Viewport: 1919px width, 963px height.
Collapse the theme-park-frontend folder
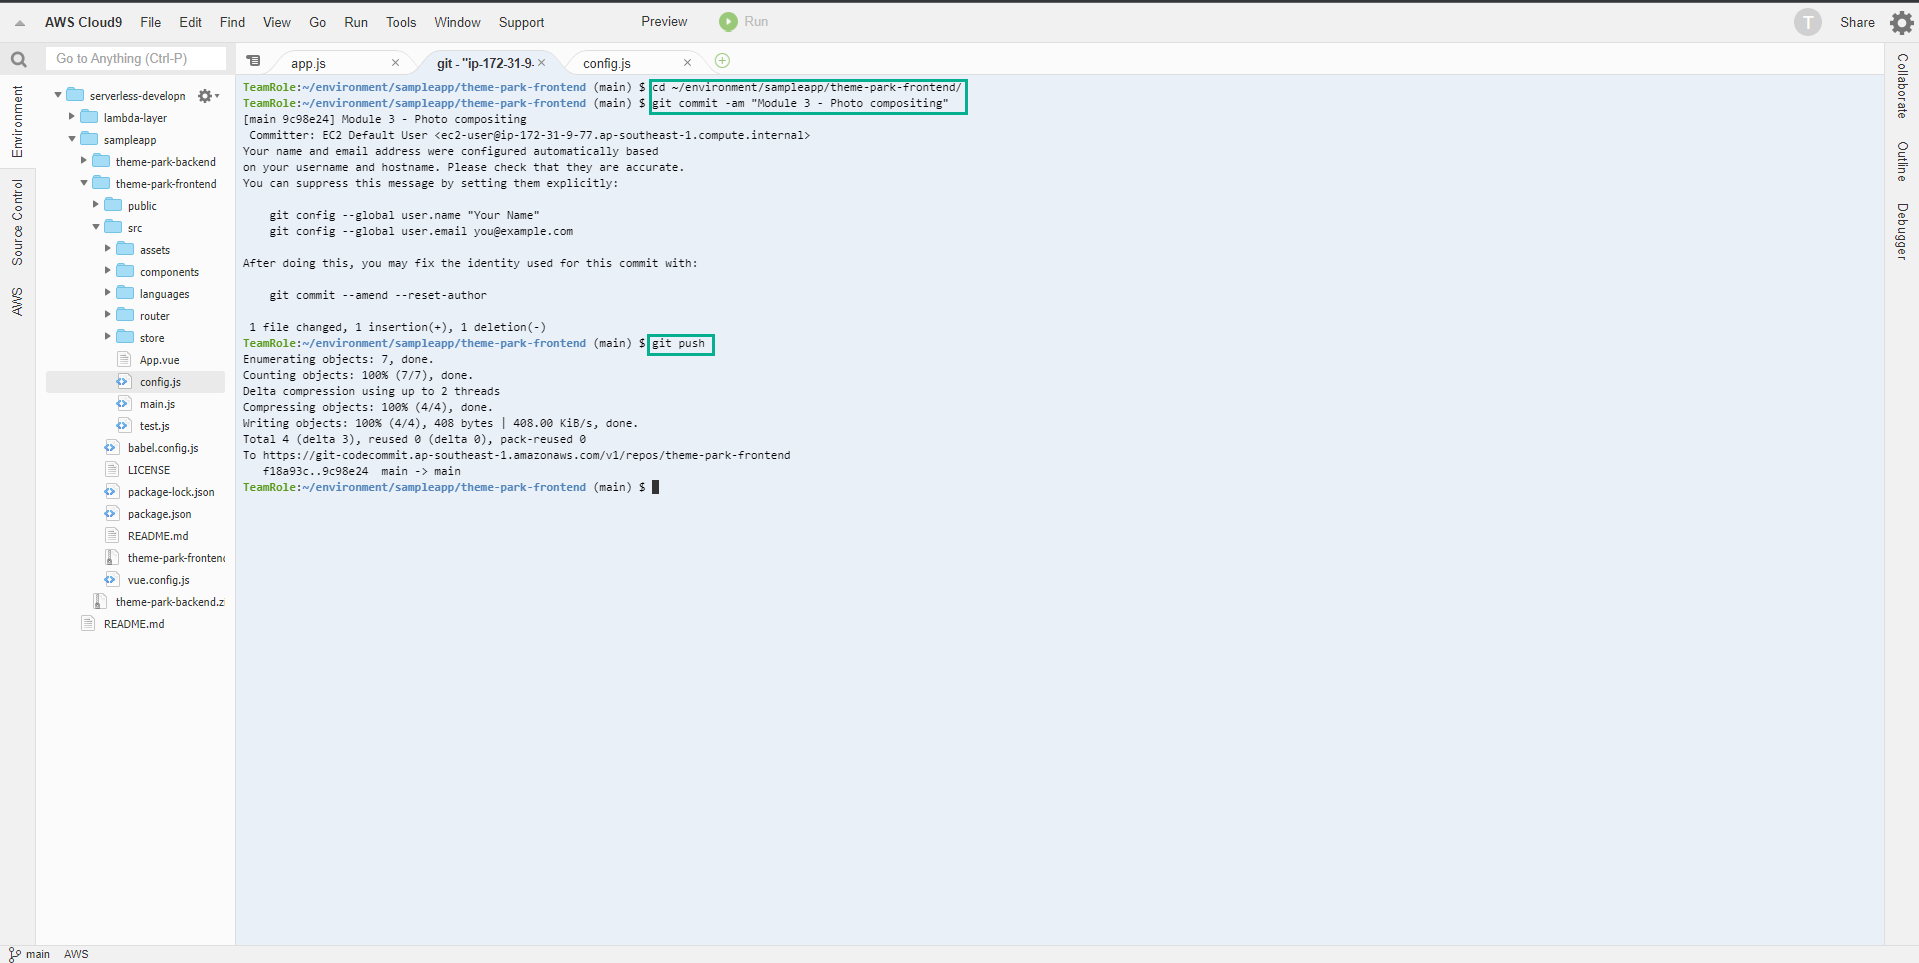(x=83, y=183)
